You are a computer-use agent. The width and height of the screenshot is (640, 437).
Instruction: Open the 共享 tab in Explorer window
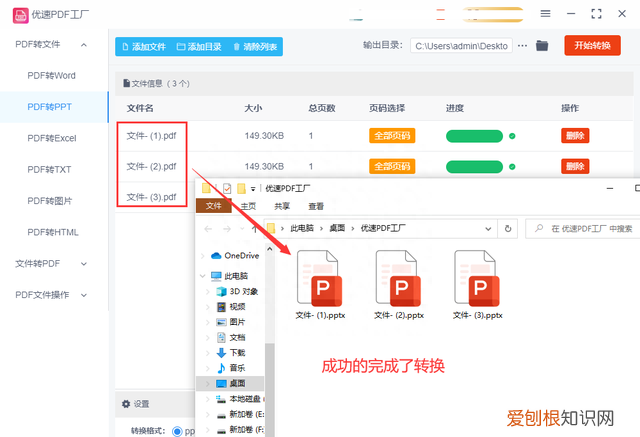[x=282, y=206]
